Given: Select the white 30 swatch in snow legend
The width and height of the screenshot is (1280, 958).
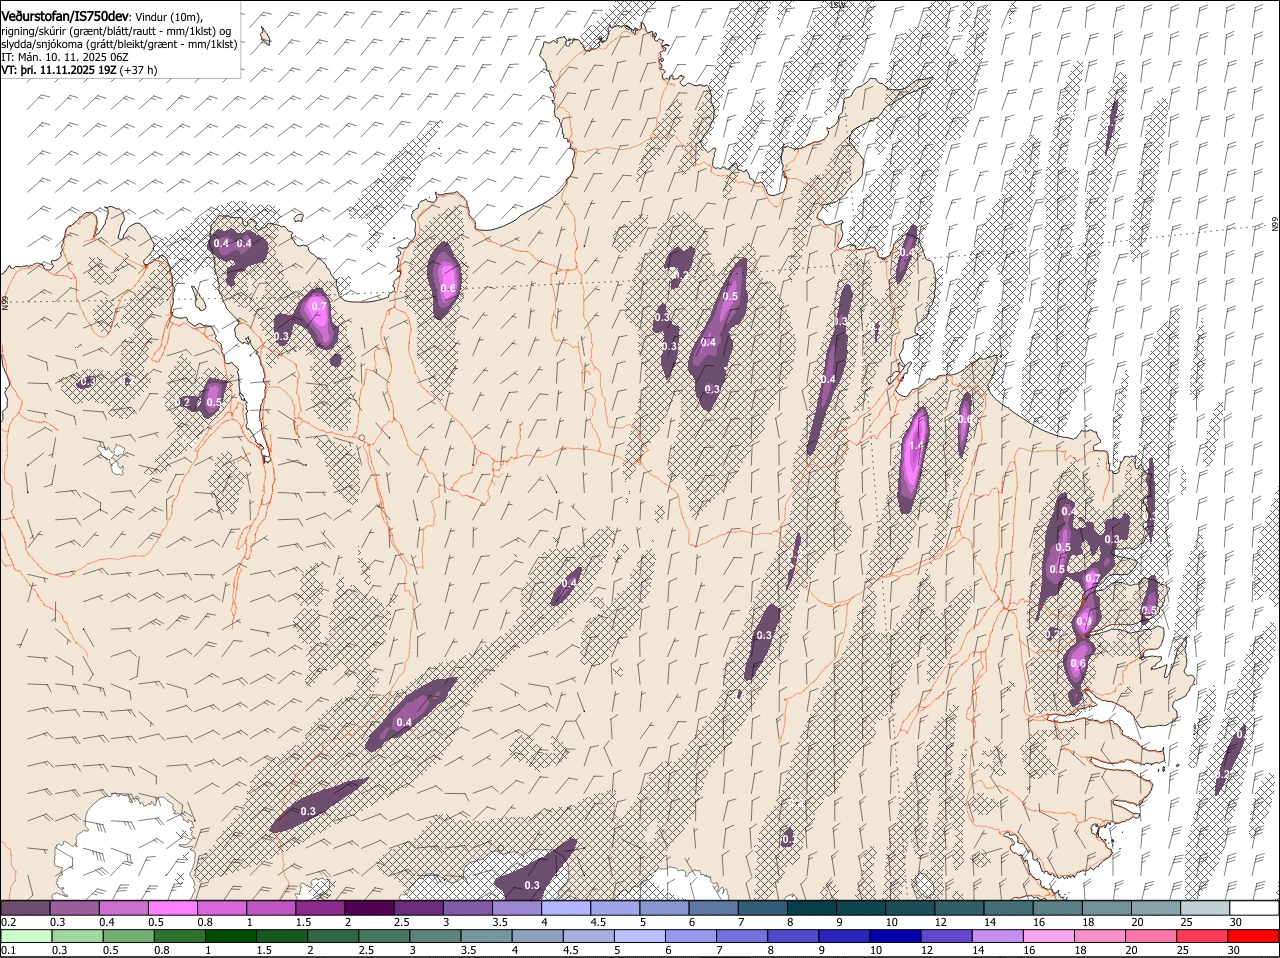Looking at the screenshot, I should [x=1254, y=907].
